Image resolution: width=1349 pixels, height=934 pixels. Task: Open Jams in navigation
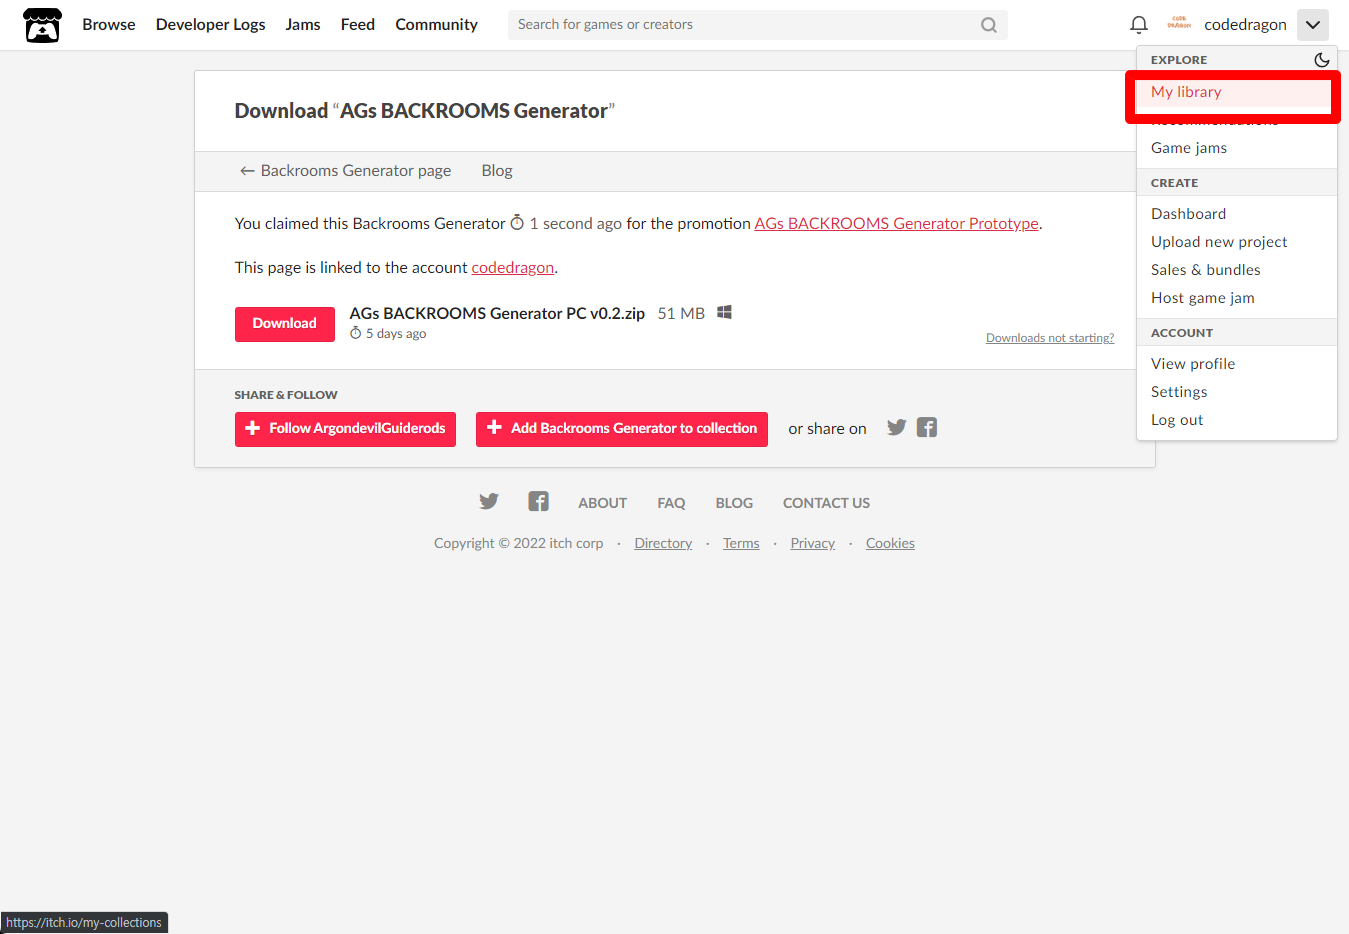(302, 25)
